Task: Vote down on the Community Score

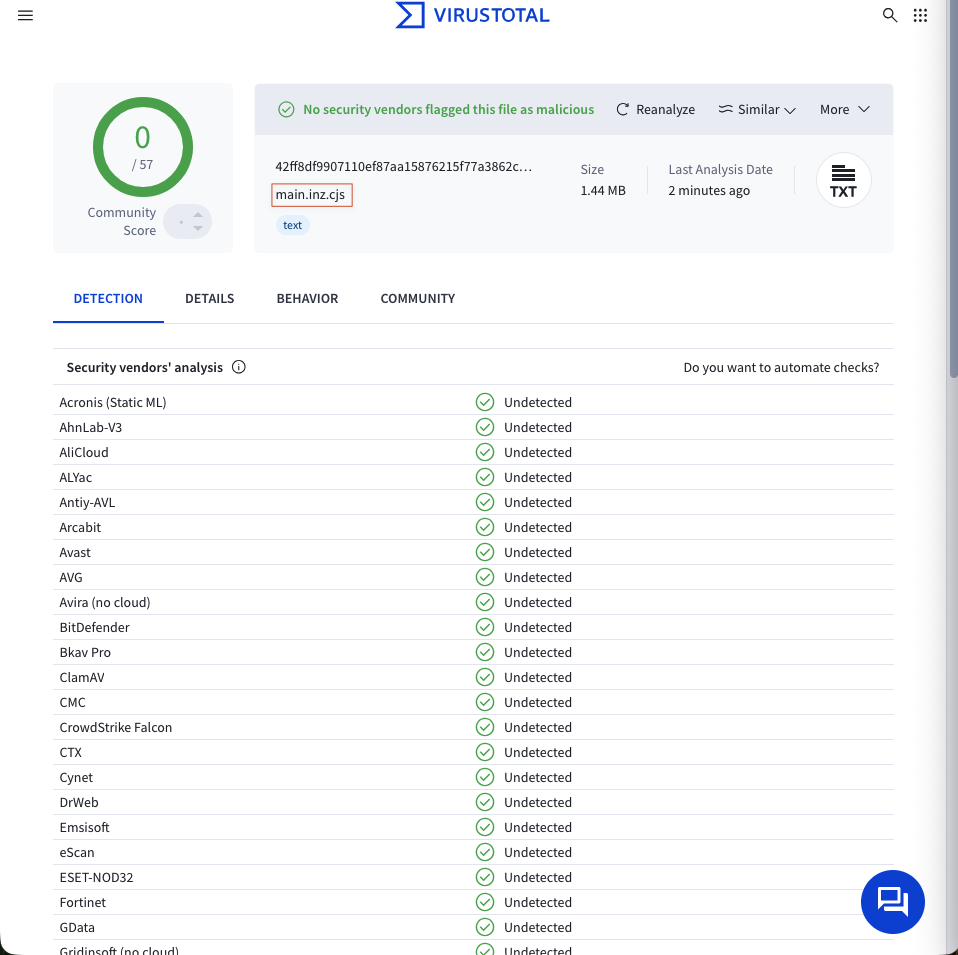Action: [x=198, y=228]
